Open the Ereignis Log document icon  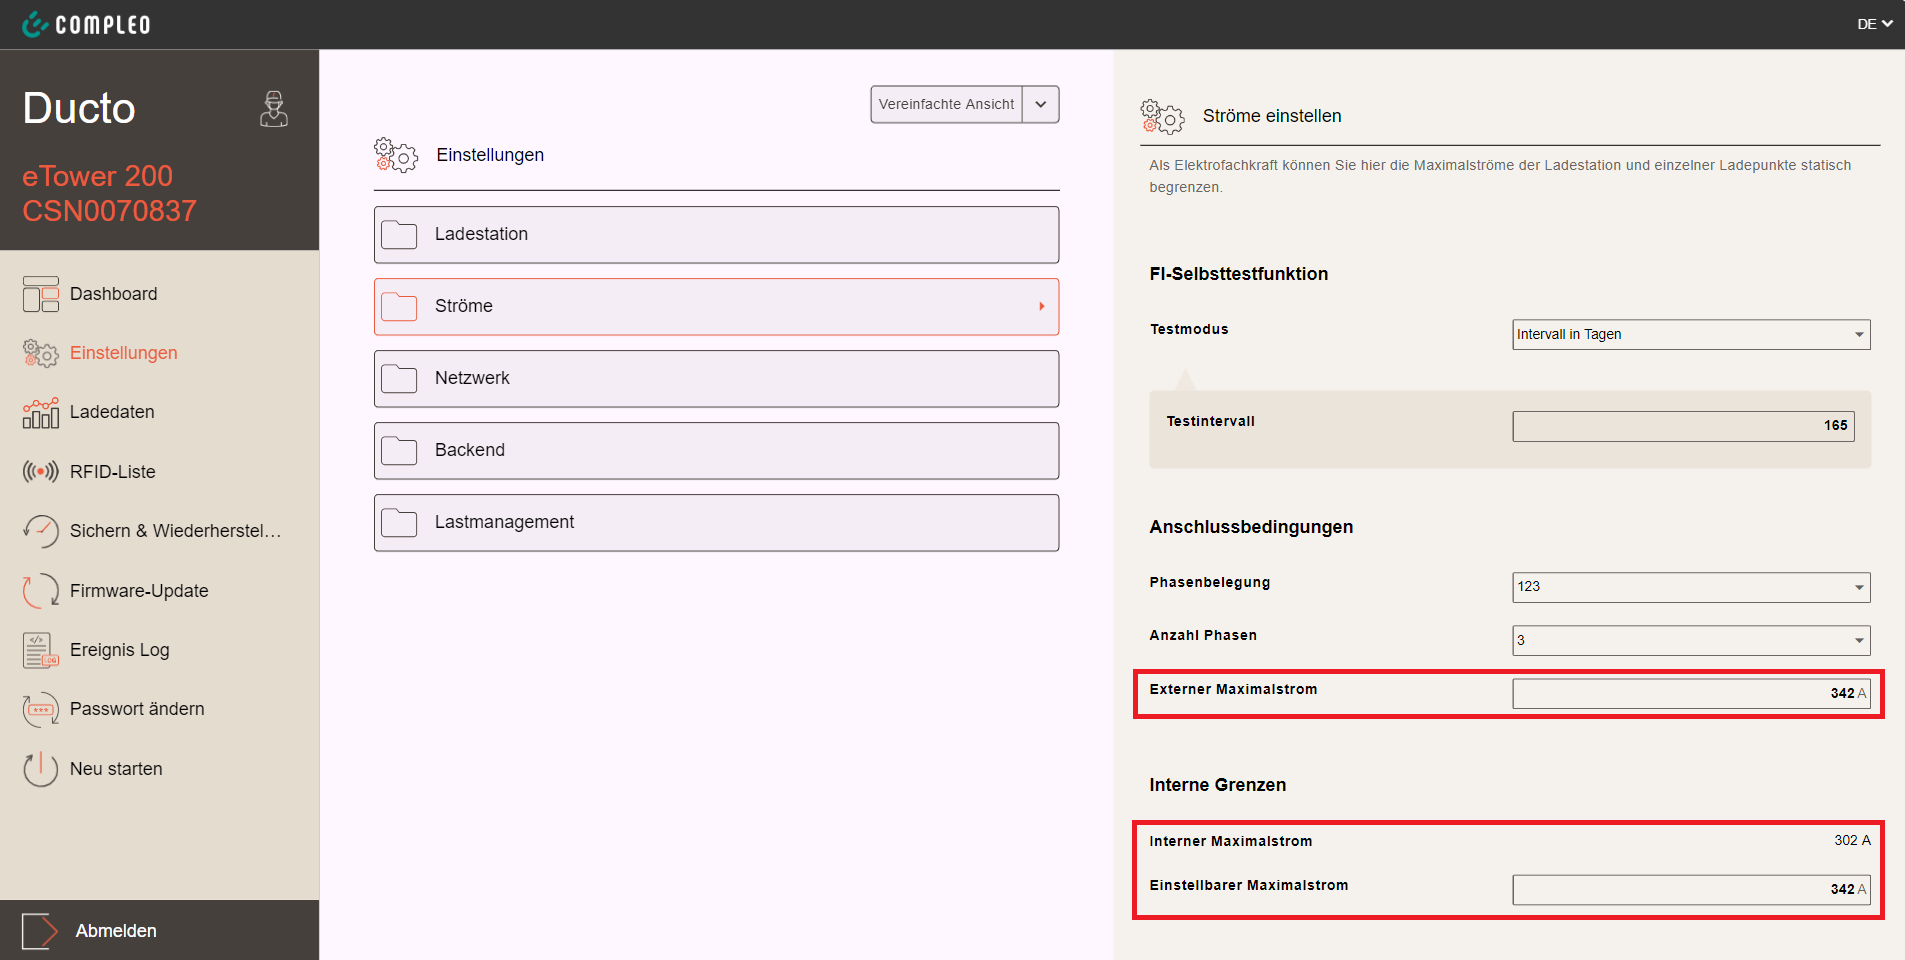41,650
